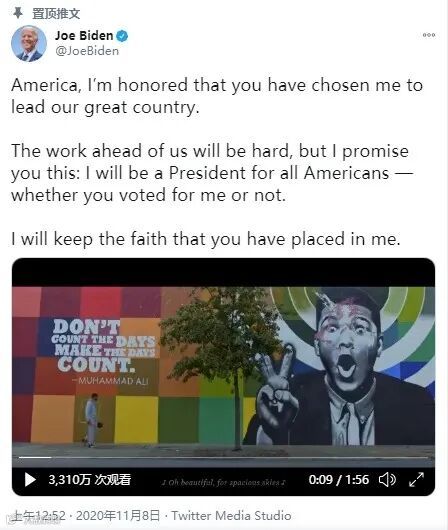Open the Joe Biden display name link

pyautogui.click(x=84, y=35)
